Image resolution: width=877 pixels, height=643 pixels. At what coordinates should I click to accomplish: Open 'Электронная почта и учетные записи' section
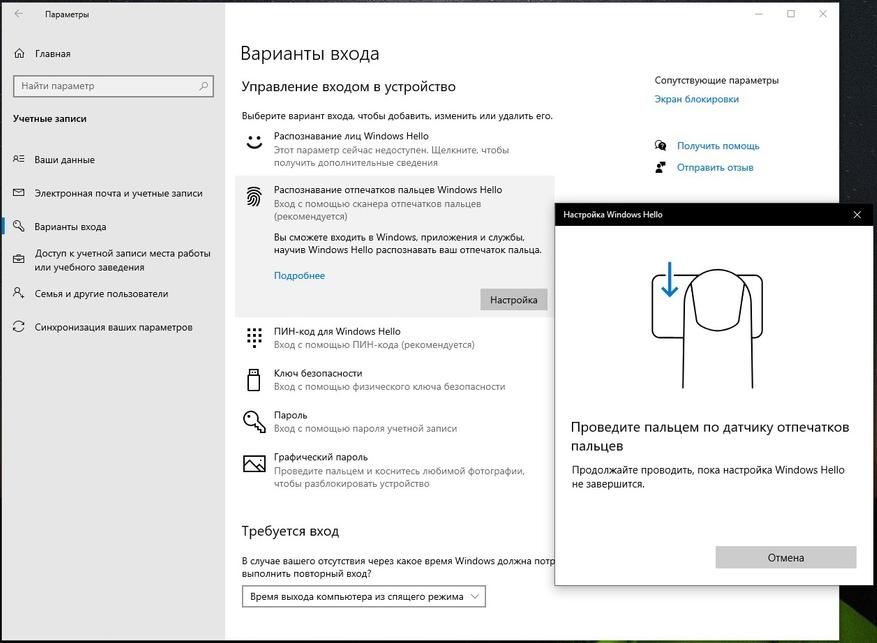118,193
